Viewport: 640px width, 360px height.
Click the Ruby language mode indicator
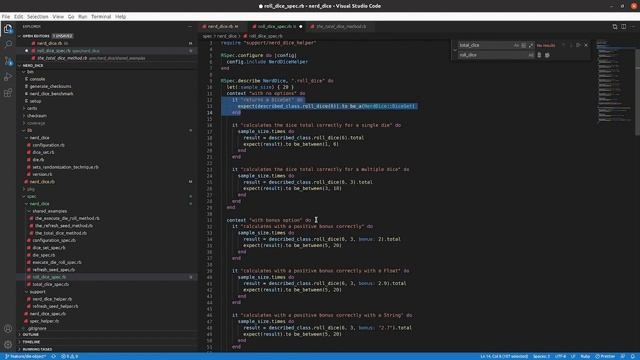[x=585, y=356]
